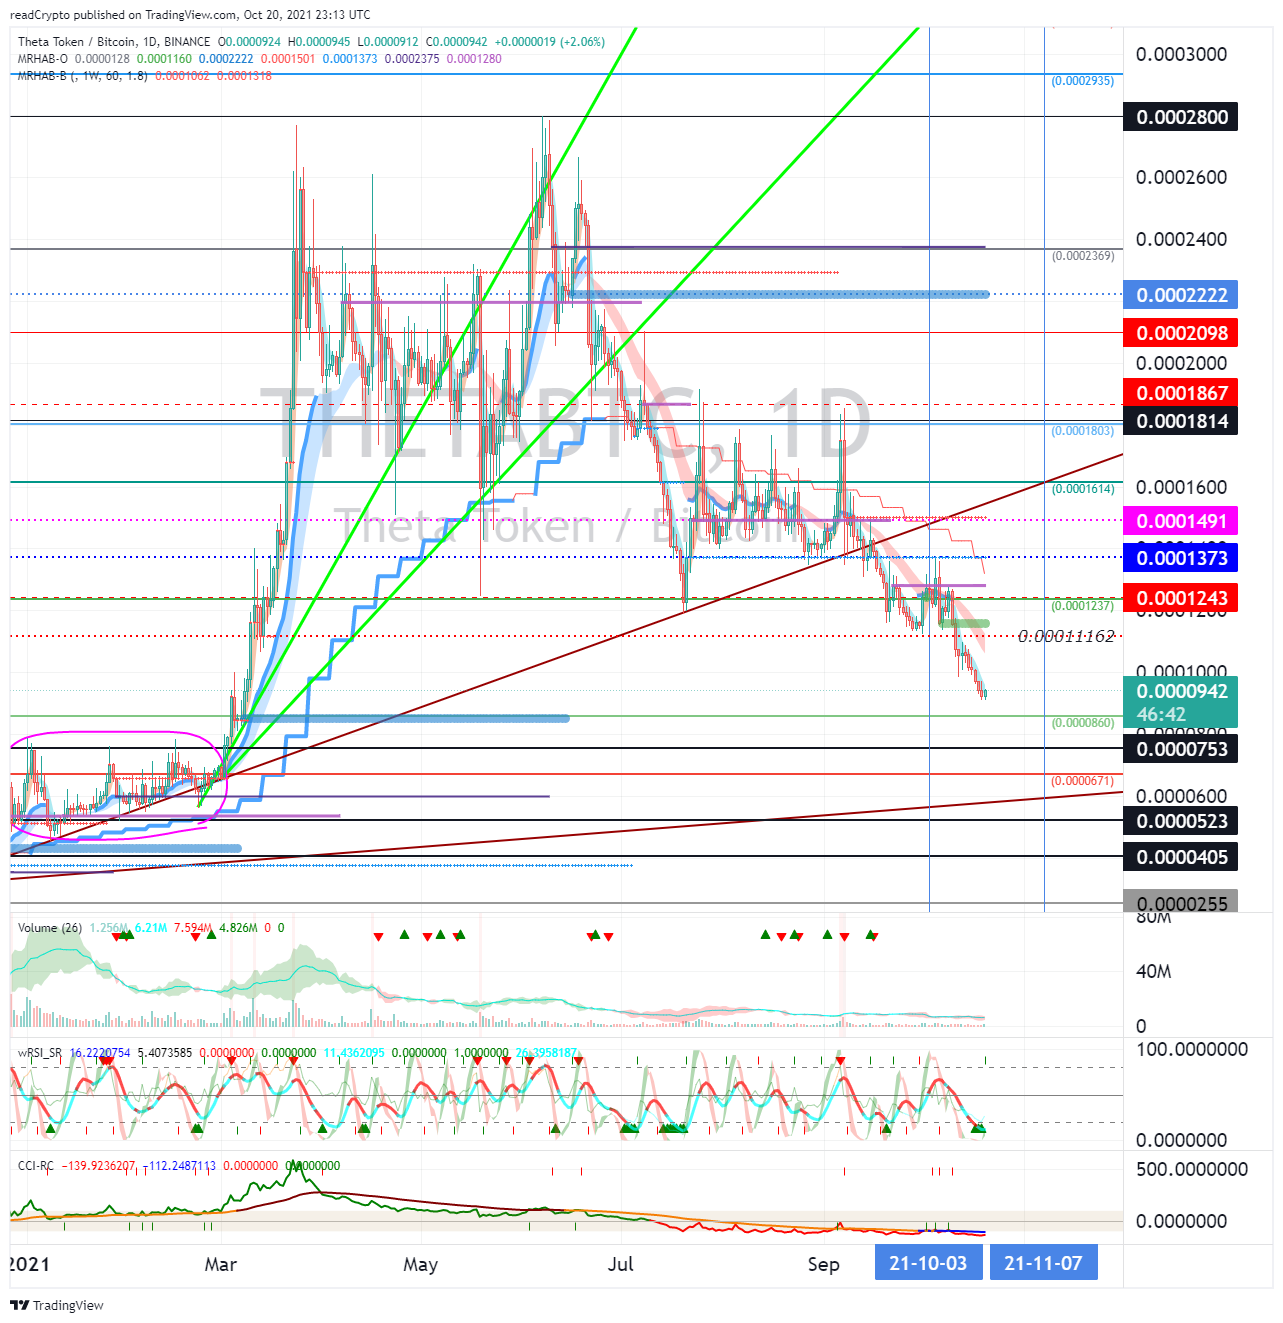Click the wRSI_SR indicator label

[x=40, y=1053]
